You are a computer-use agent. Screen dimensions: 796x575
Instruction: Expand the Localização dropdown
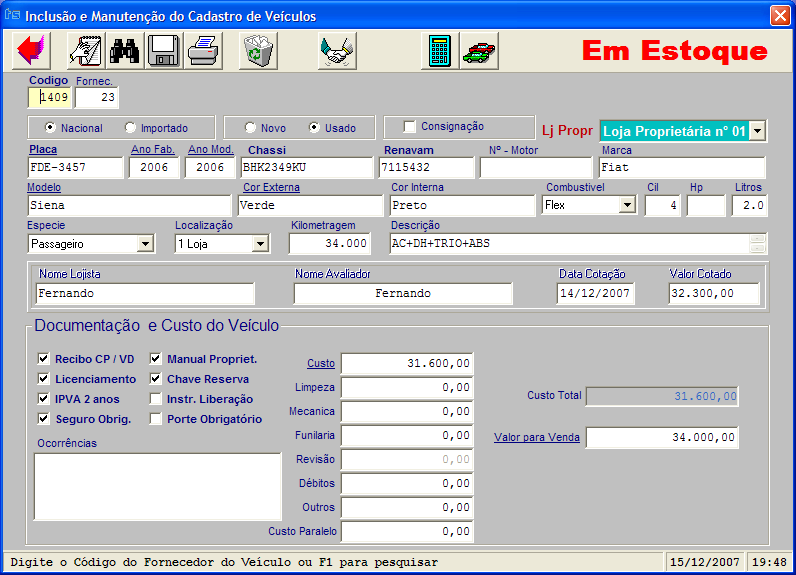pos(260,244)
